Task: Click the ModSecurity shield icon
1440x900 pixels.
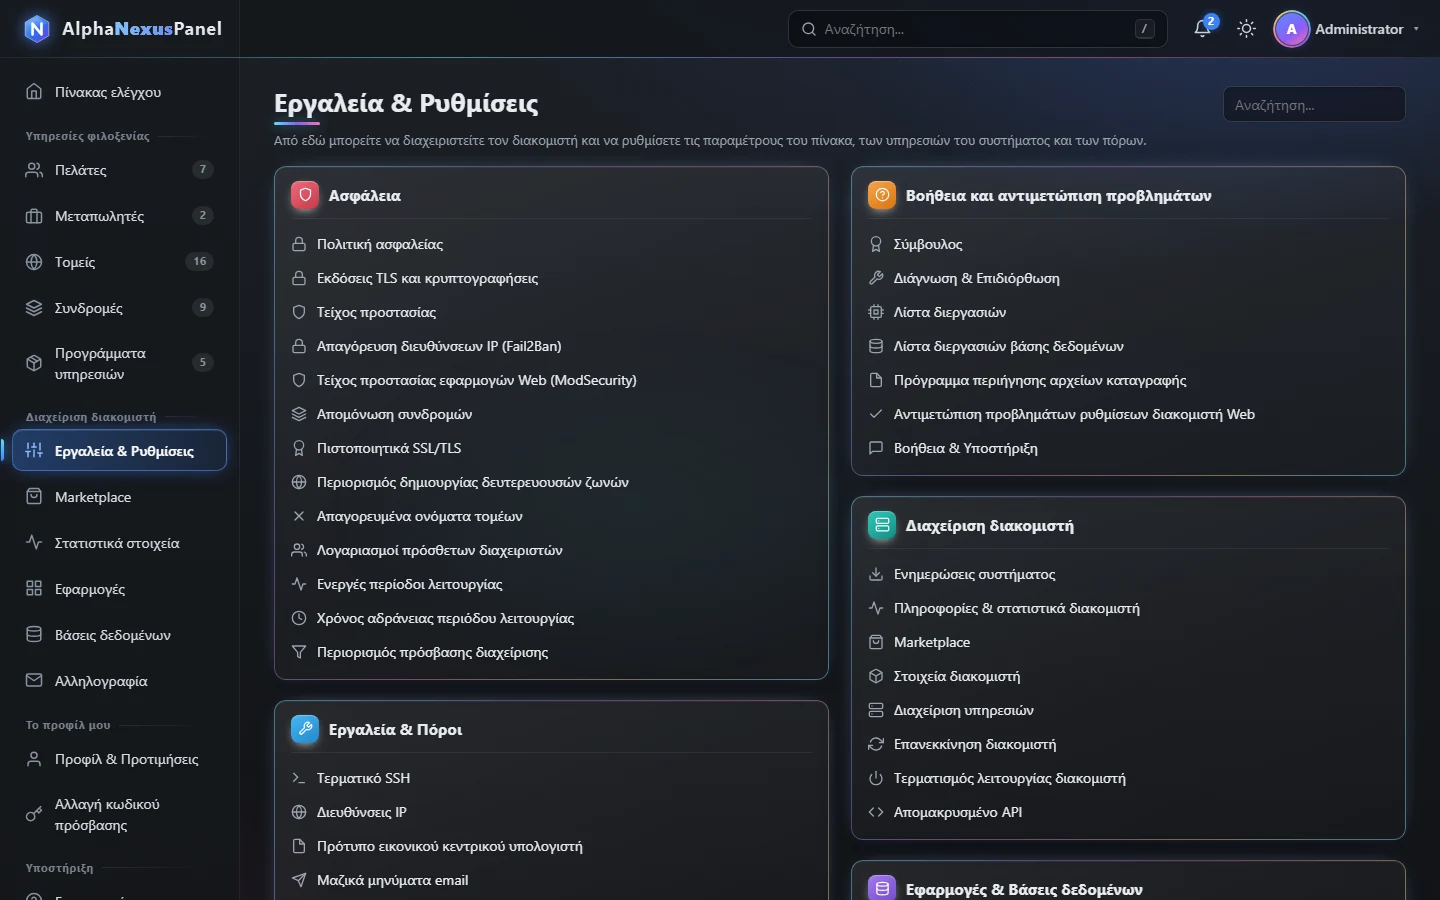Action: tap(298, 380)
